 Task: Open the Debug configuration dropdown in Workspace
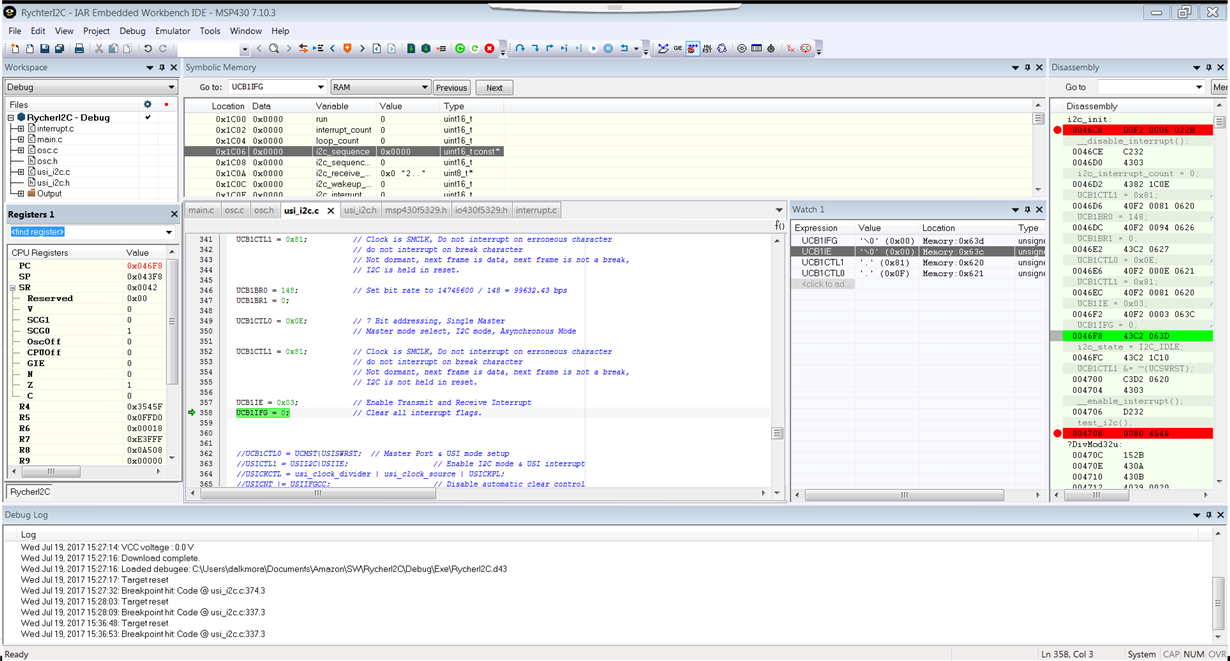[169, 87]
